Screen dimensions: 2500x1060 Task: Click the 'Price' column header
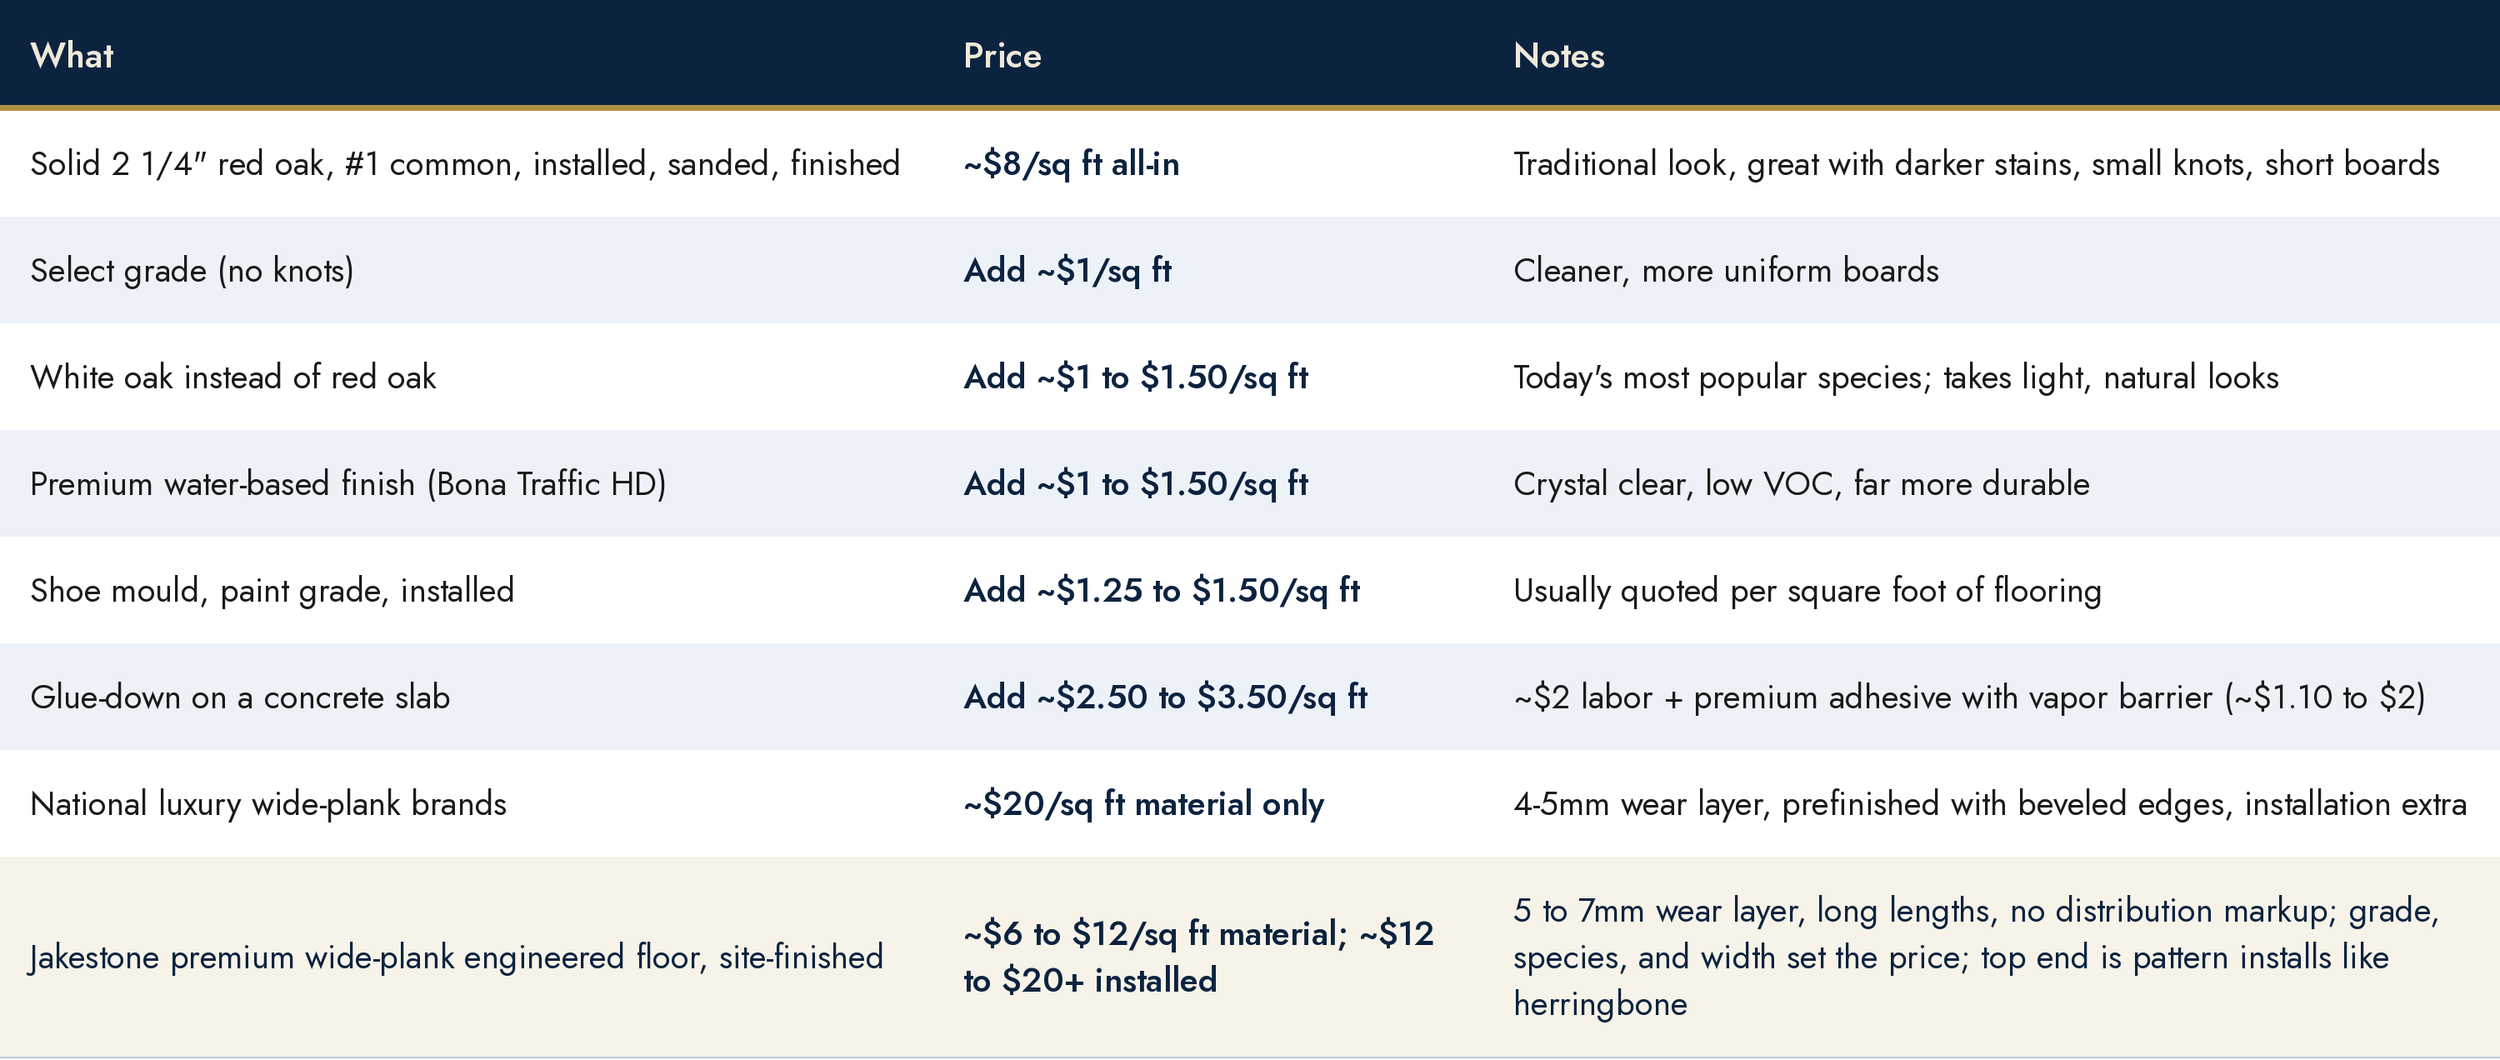tap(1002, 55)
